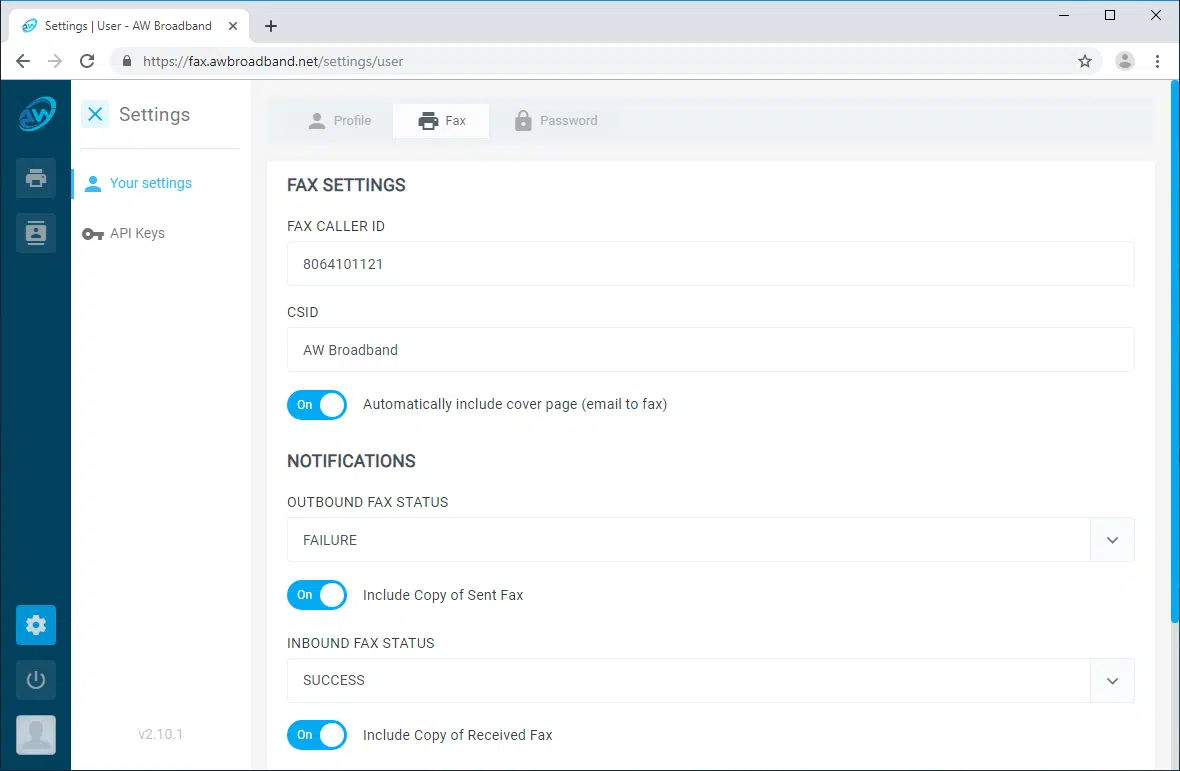Click the Fax Caller ID field
Screen dimensions: 1180x771
click(710, 264)
